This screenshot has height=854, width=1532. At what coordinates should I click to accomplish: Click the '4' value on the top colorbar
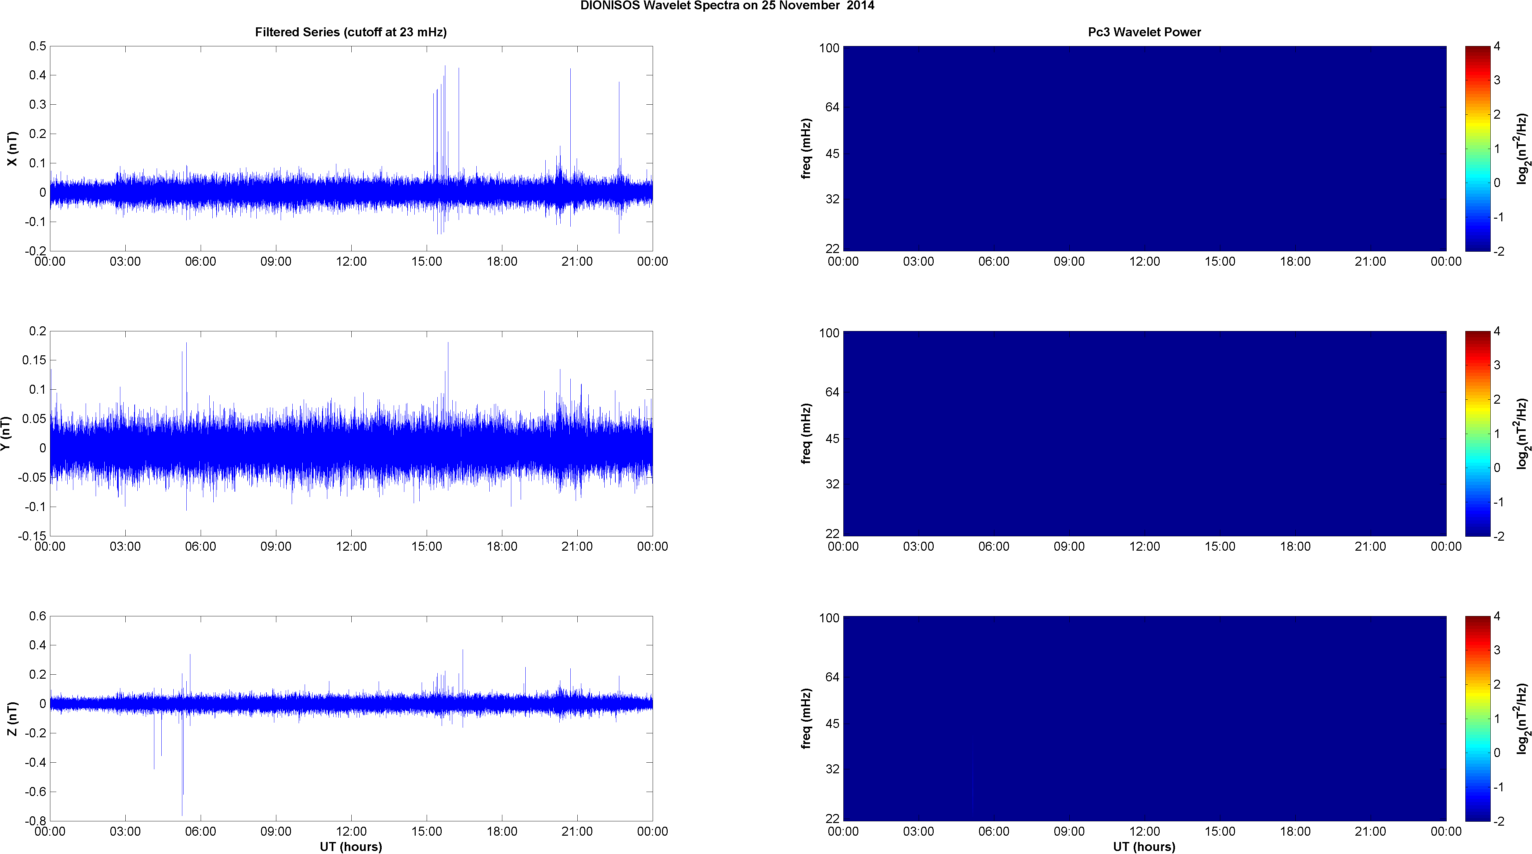1497,46
